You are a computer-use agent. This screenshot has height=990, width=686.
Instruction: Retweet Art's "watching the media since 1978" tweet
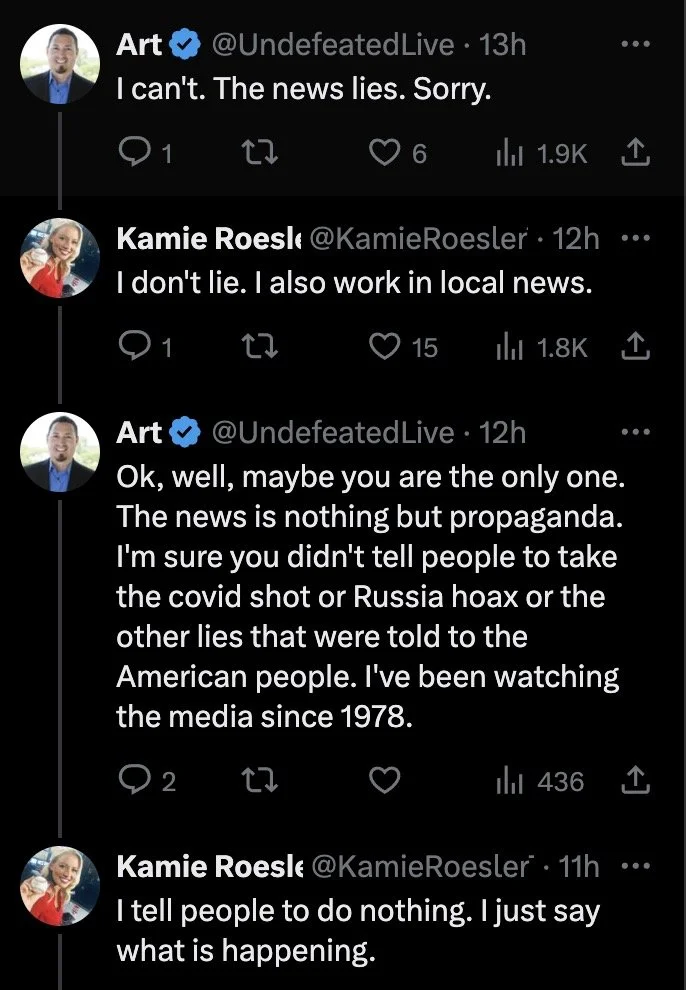(x=260, y=780)
